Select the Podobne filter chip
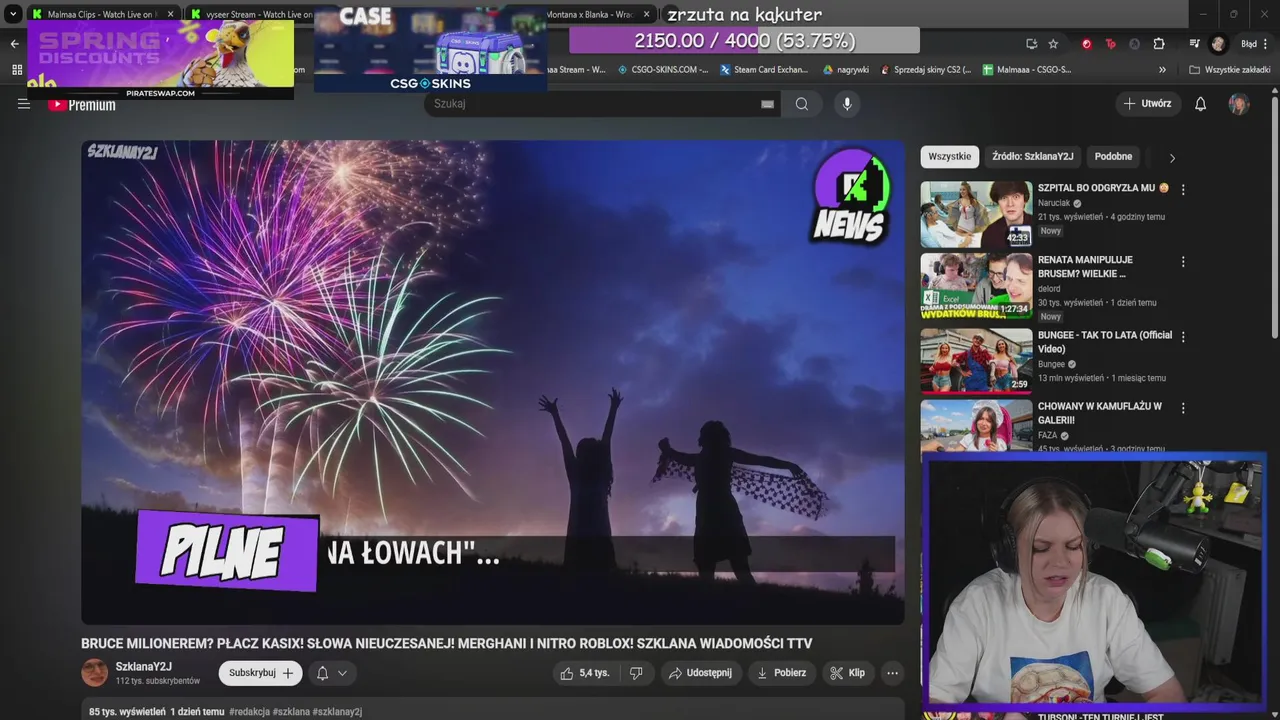The width and height of the screenshot is (1280, 720). 1113,157
